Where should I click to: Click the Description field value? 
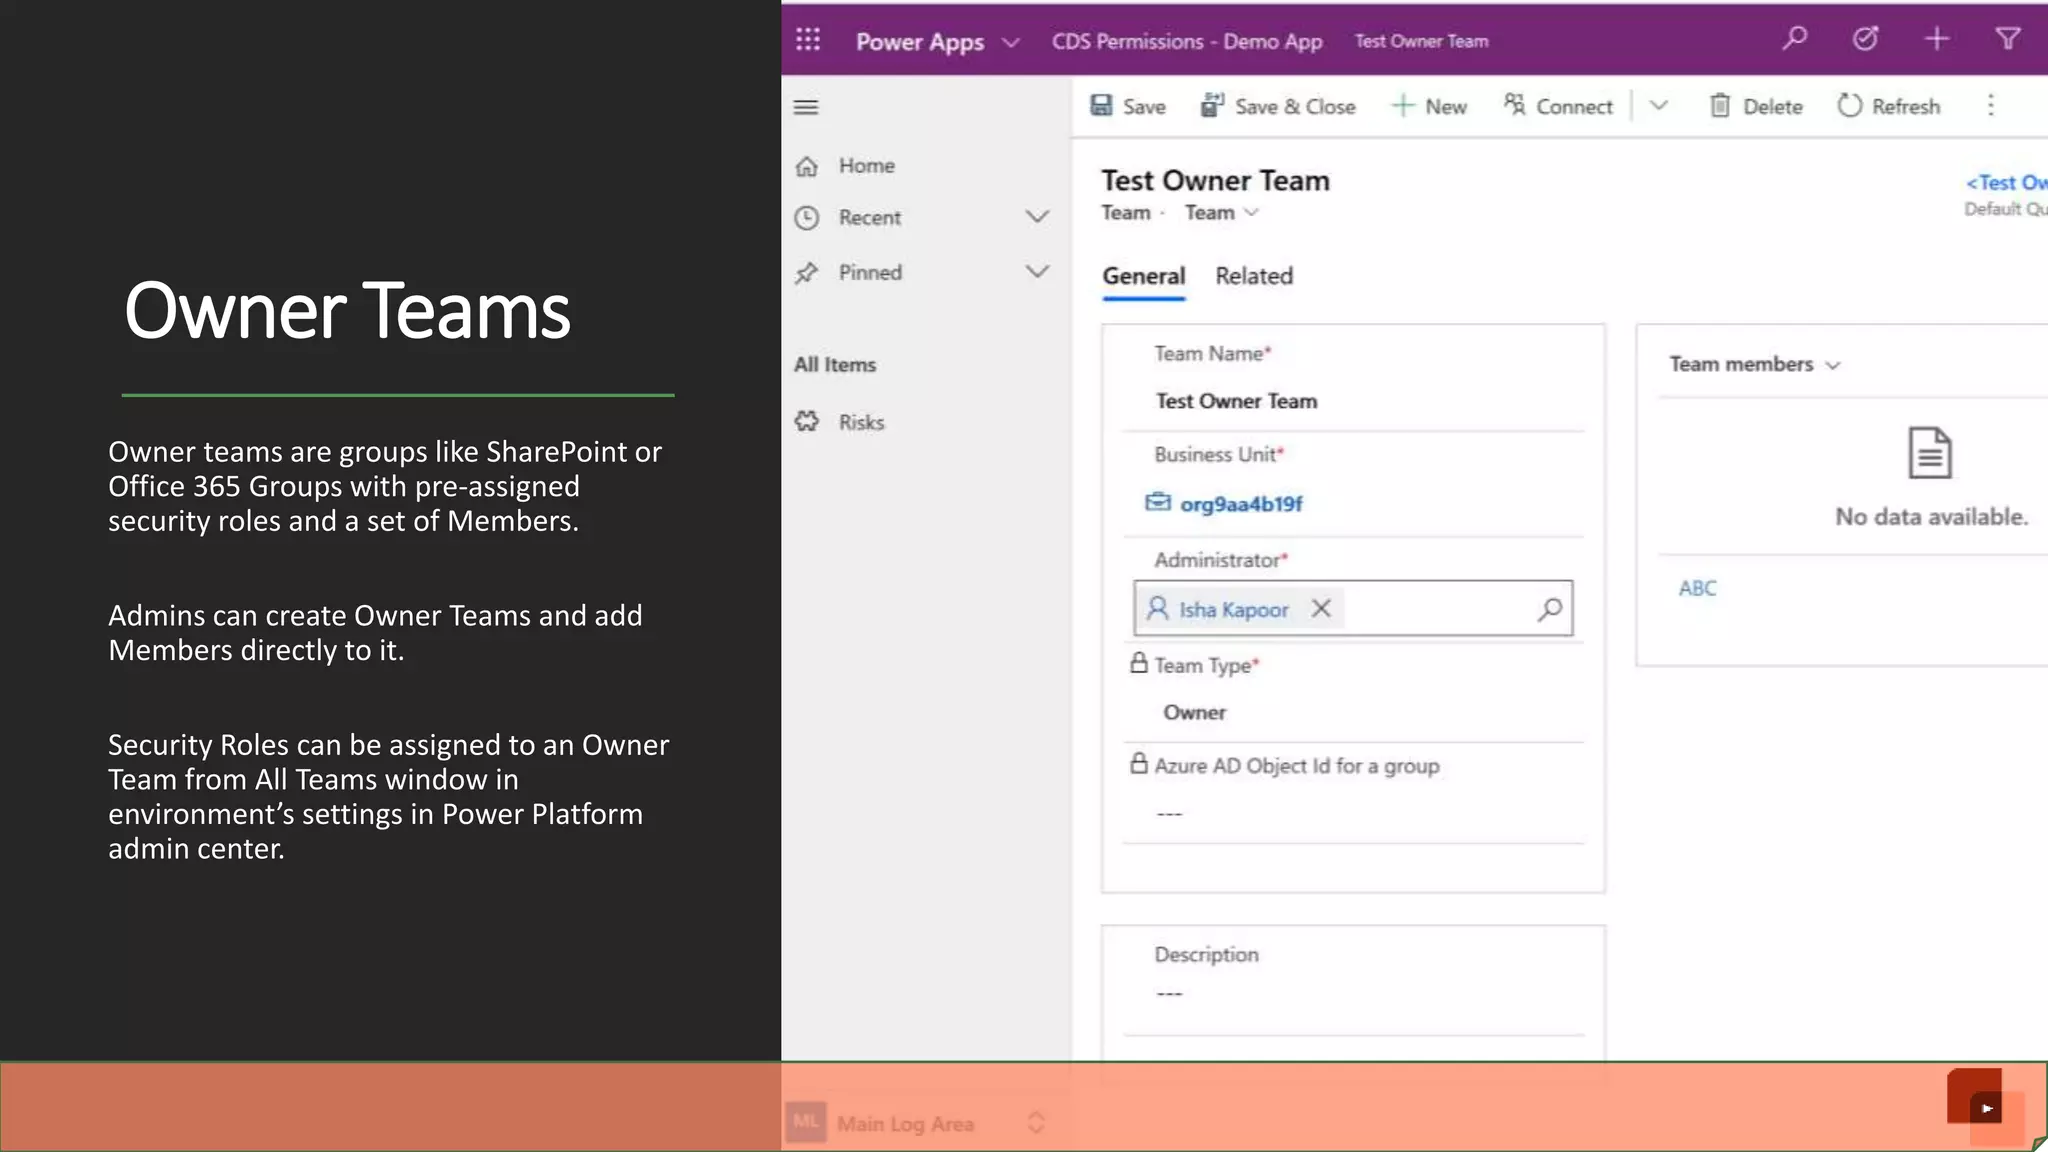pos(1169,993)
